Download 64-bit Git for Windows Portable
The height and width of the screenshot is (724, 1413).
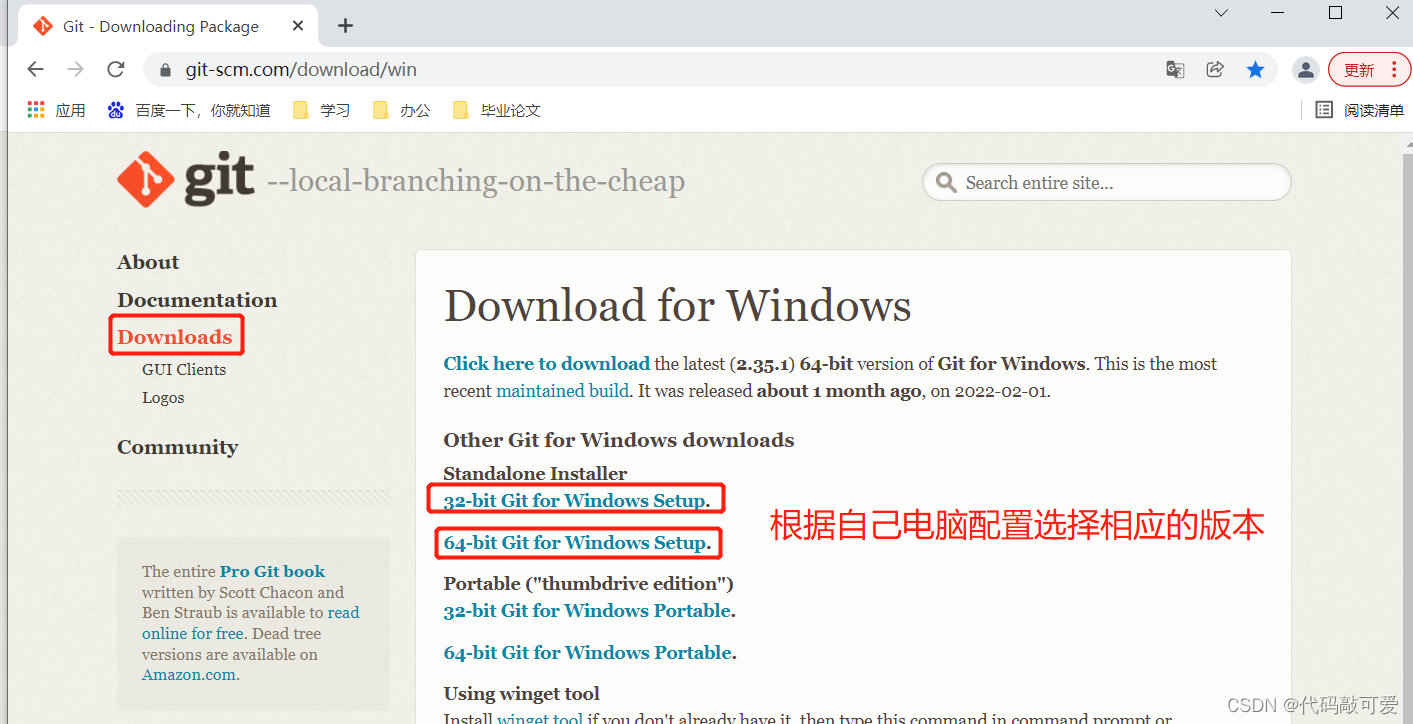(588, 653)
